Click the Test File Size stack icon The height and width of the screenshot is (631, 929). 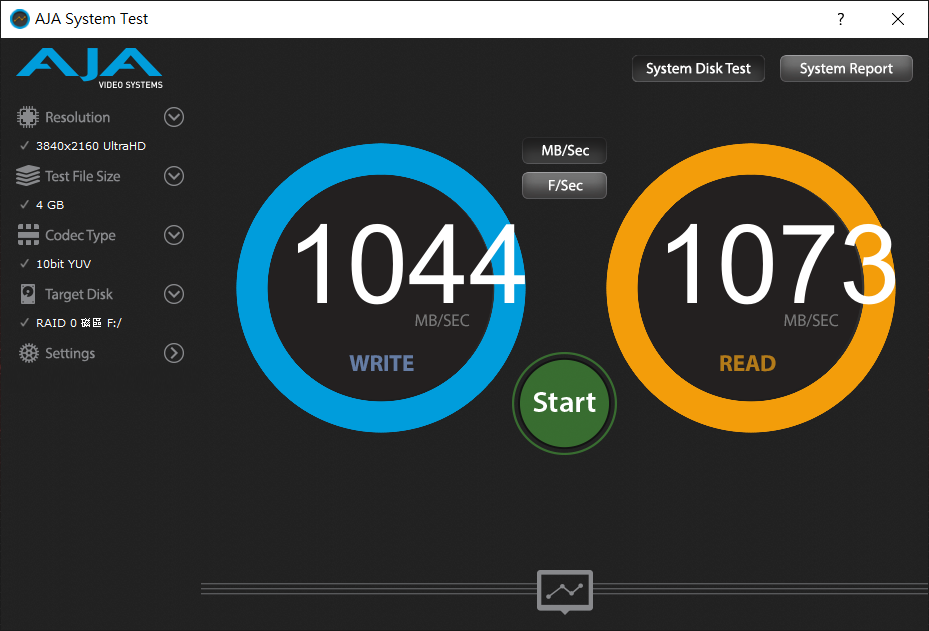click(x=28, y=176)
